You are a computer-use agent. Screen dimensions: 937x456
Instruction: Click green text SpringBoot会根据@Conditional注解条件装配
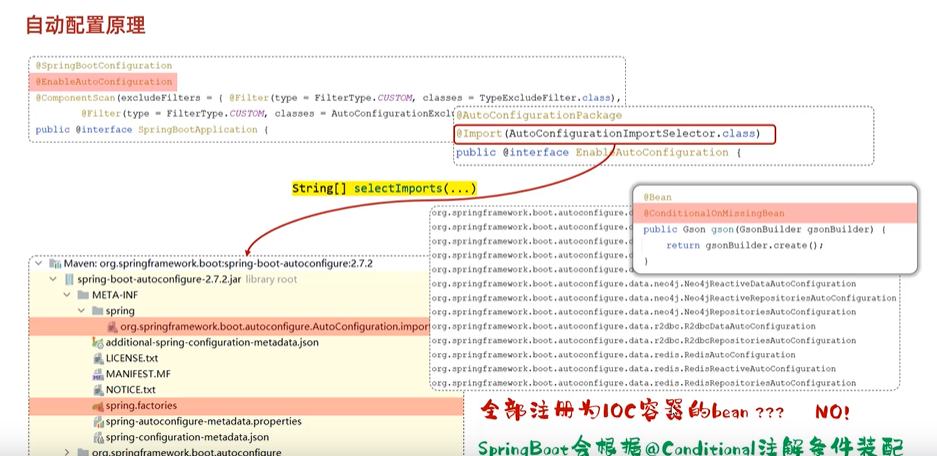[690, 447]
